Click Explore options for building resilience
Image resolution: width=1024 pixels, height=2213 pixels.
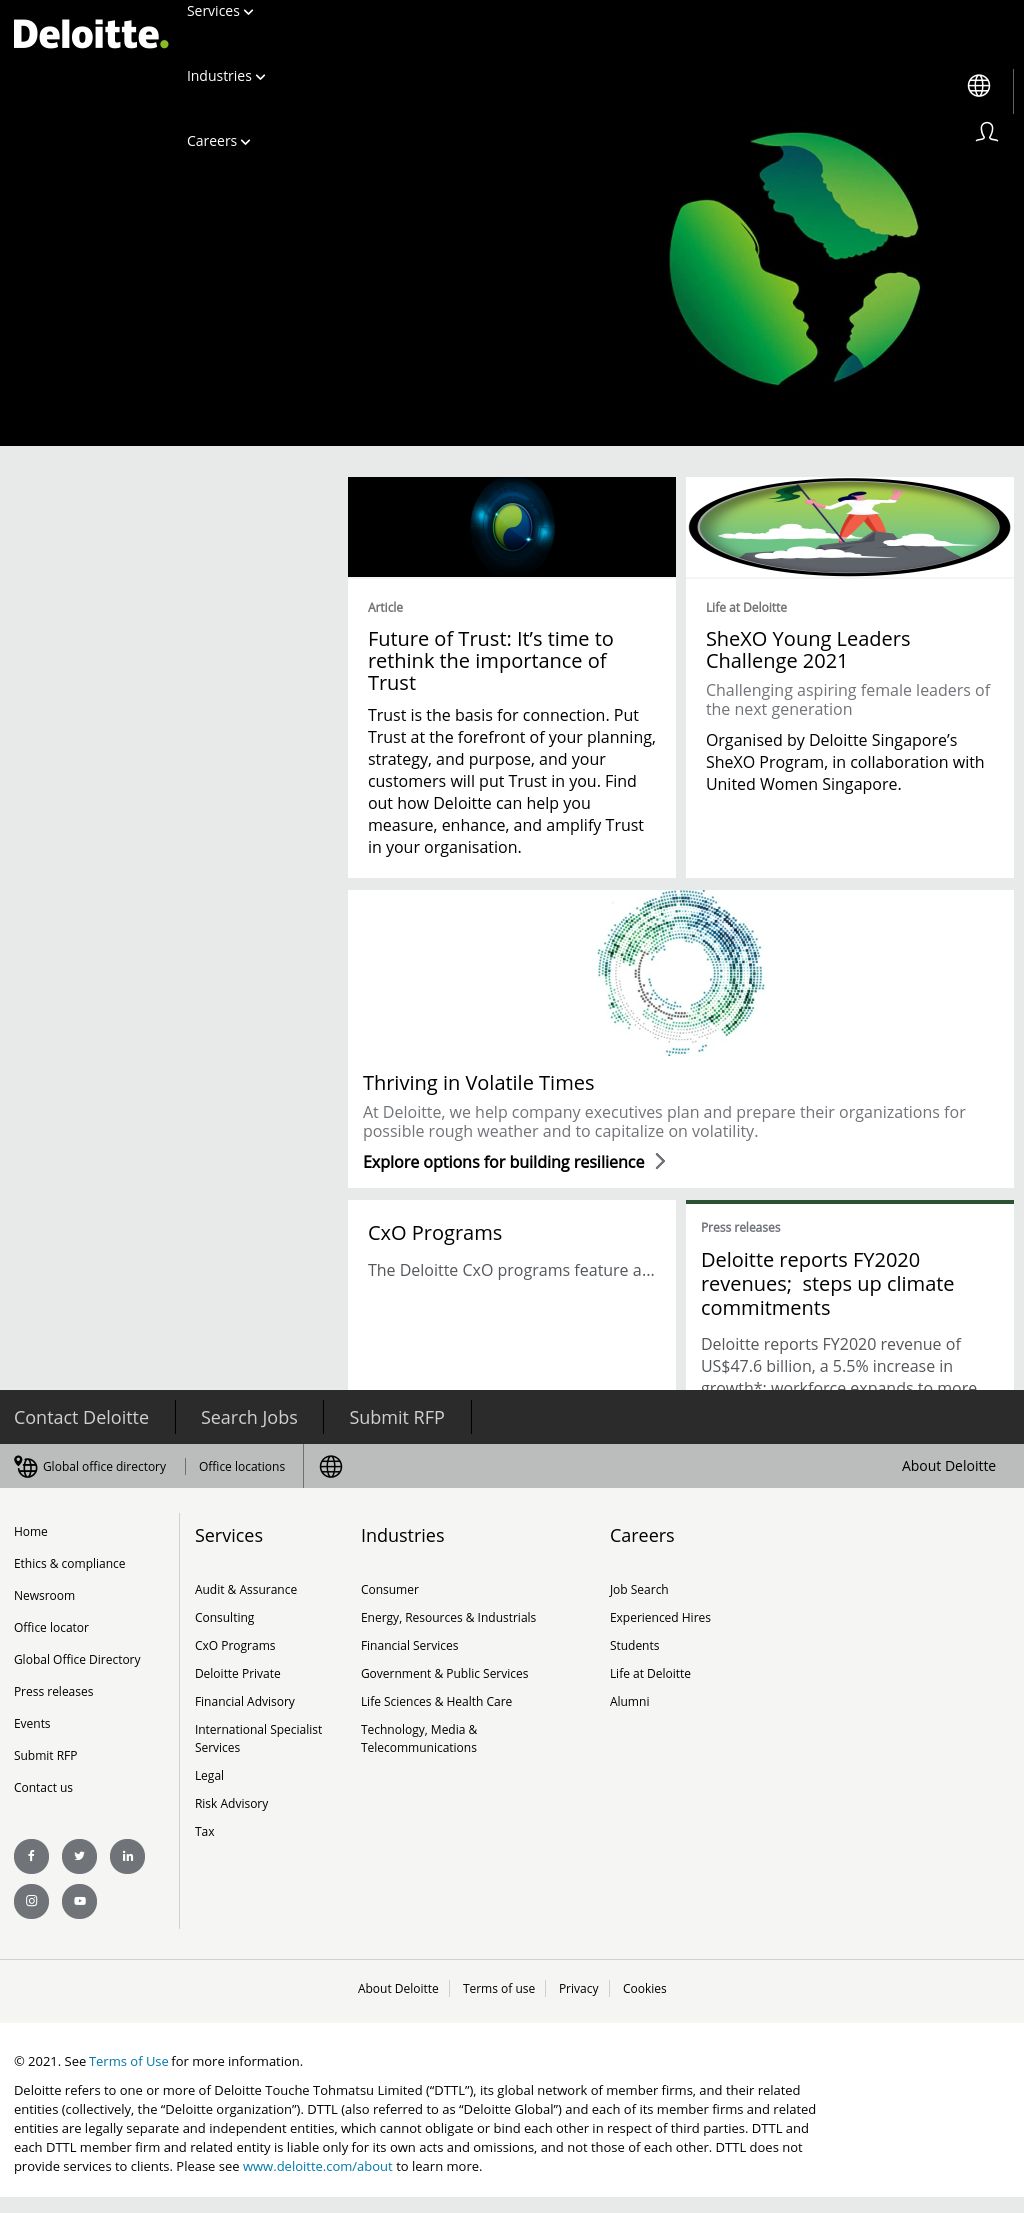503,1162
